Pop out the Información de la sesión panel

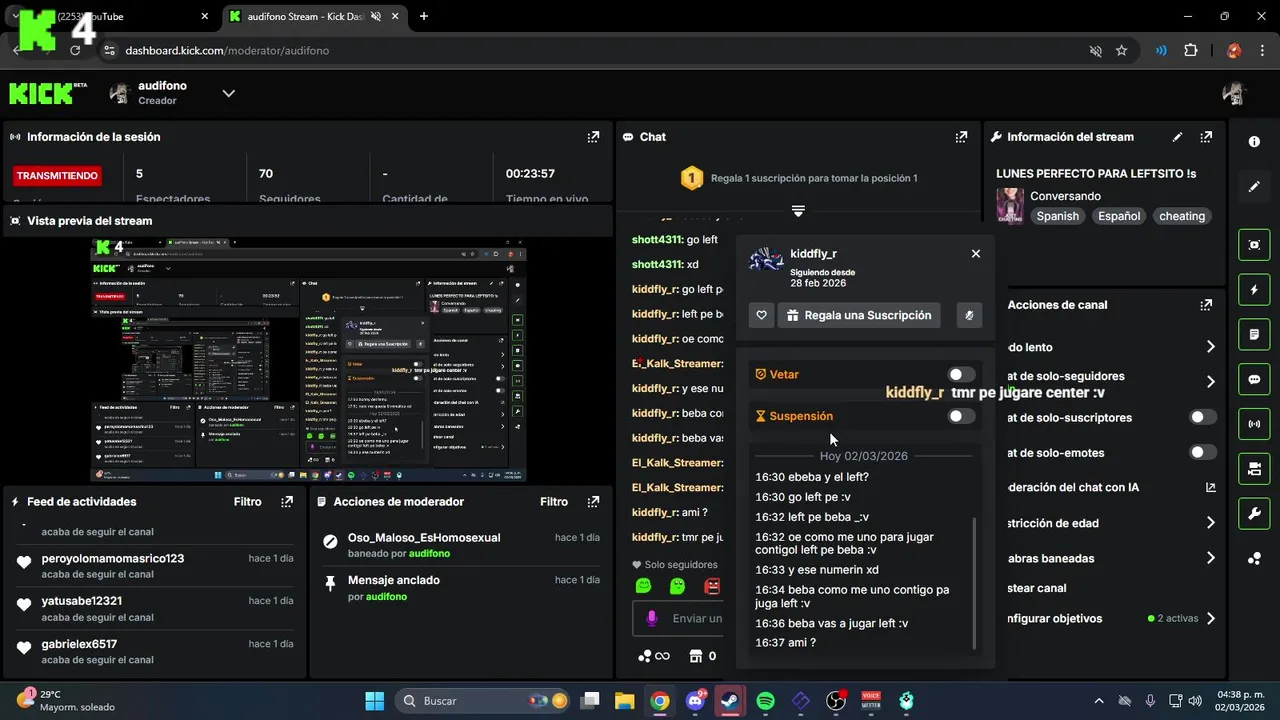(x=593, y=137)
